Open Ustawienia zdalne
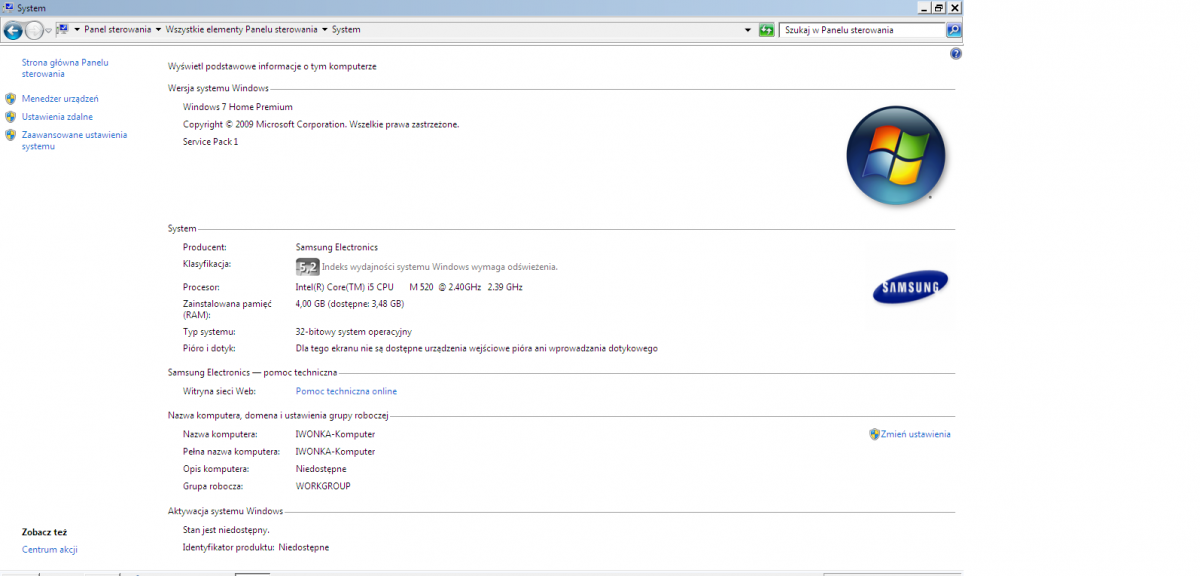 [57, 117]
